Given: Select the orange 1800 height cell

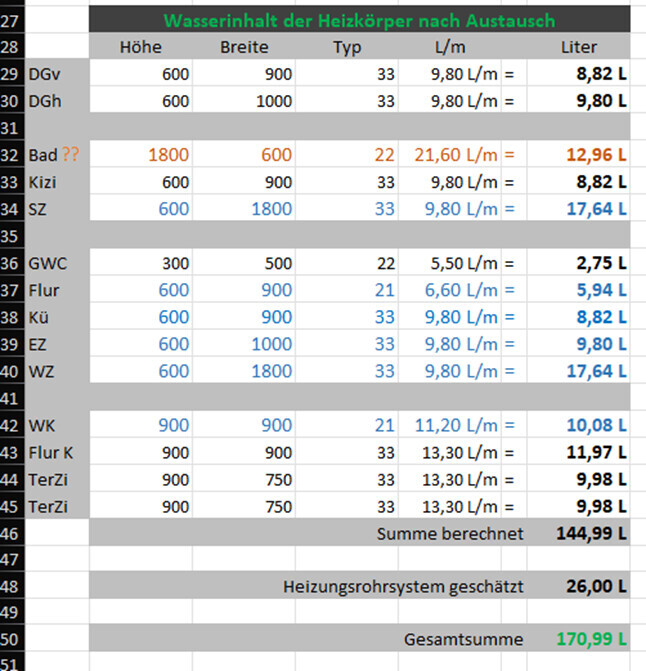Looking at the screenshot, I should [167, 155].
